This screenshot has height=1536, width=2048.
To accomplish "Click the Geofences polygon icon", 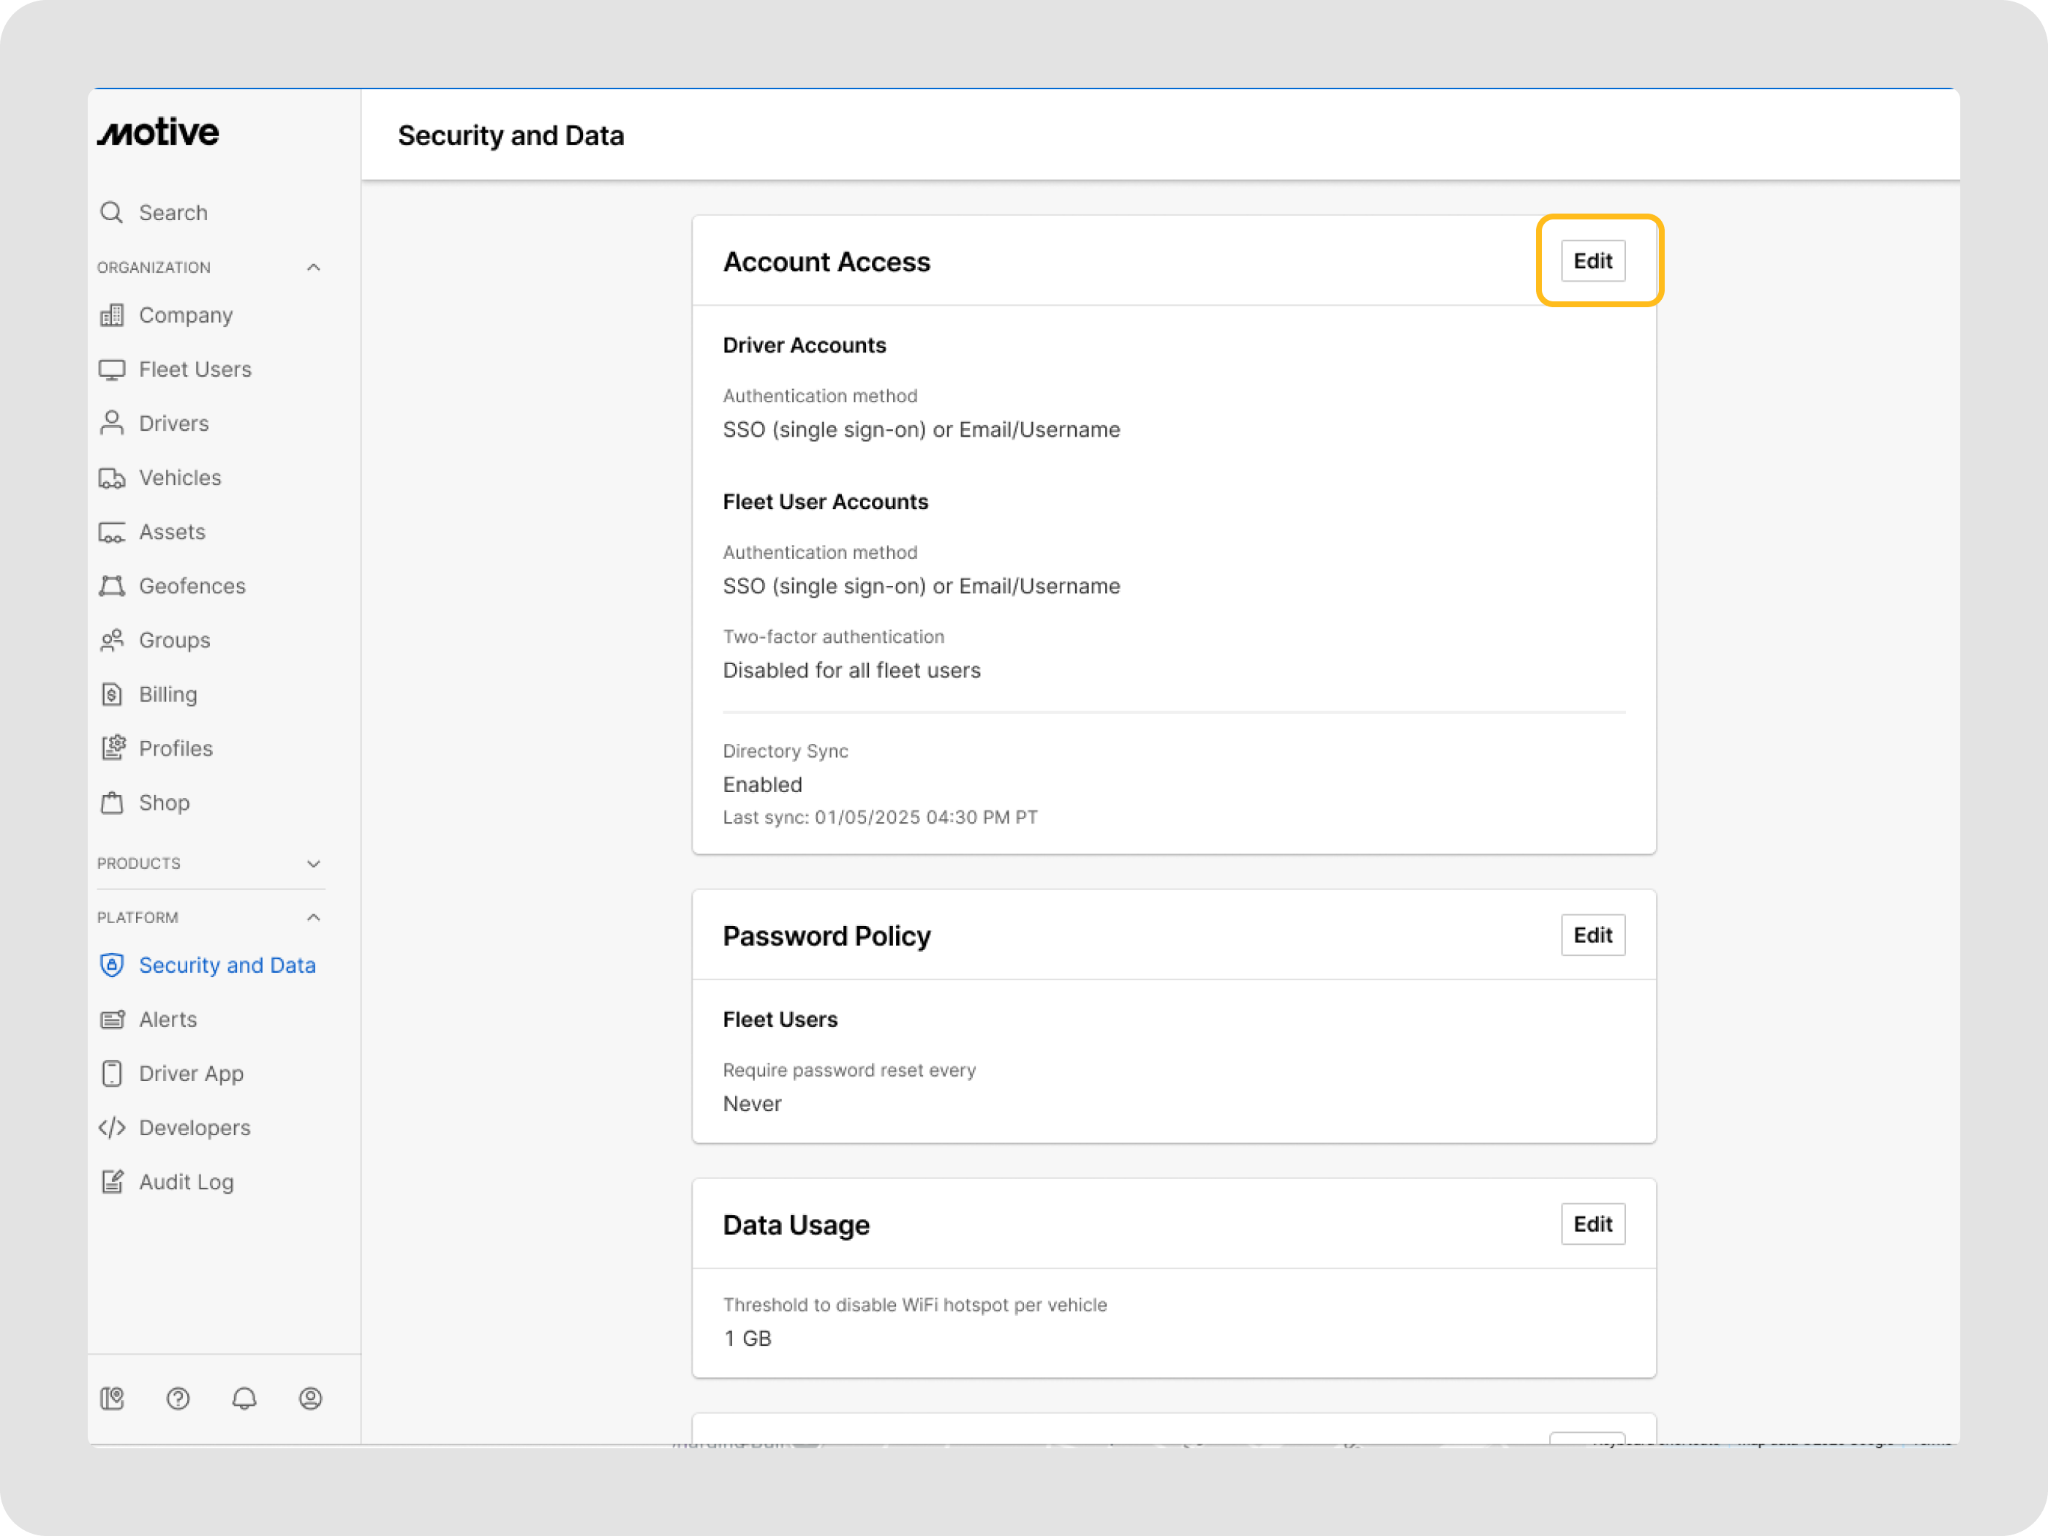I will tap(112, 586).
